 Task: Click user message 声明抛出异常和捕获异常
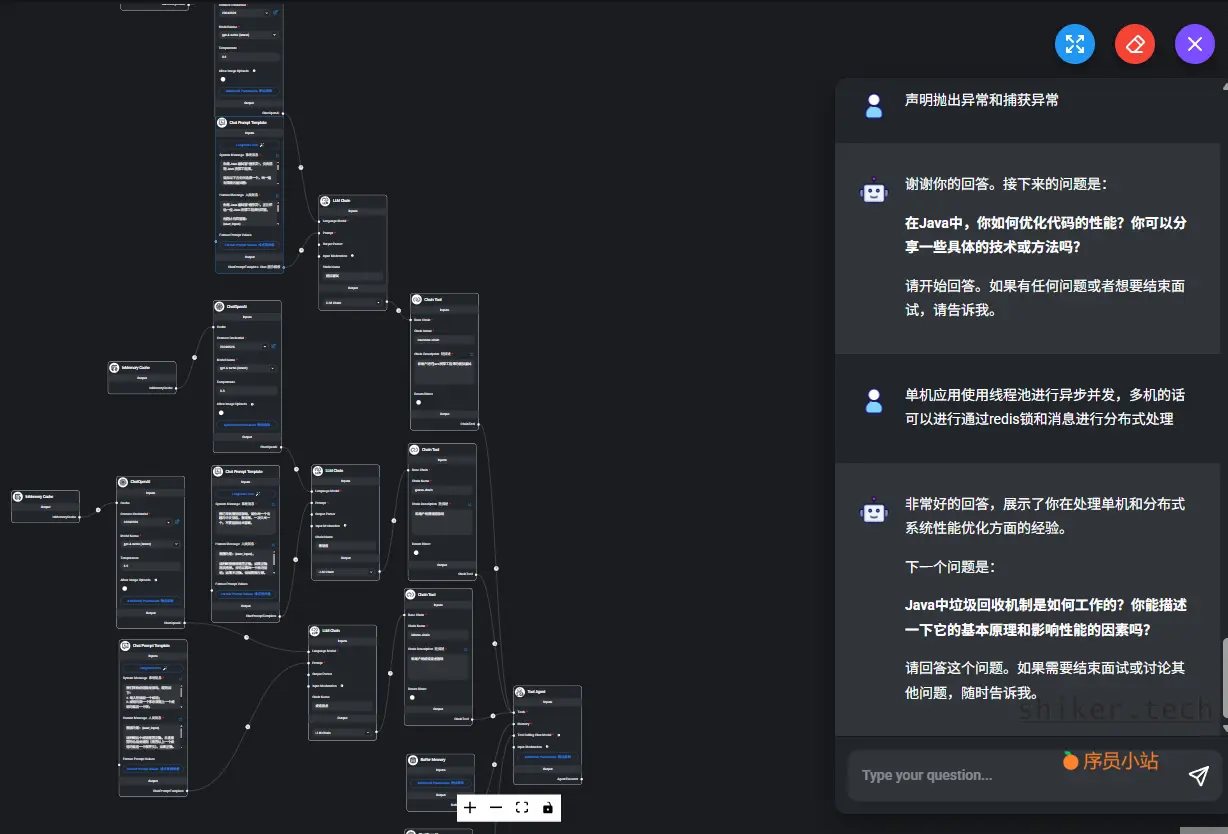tap(982, 100)
